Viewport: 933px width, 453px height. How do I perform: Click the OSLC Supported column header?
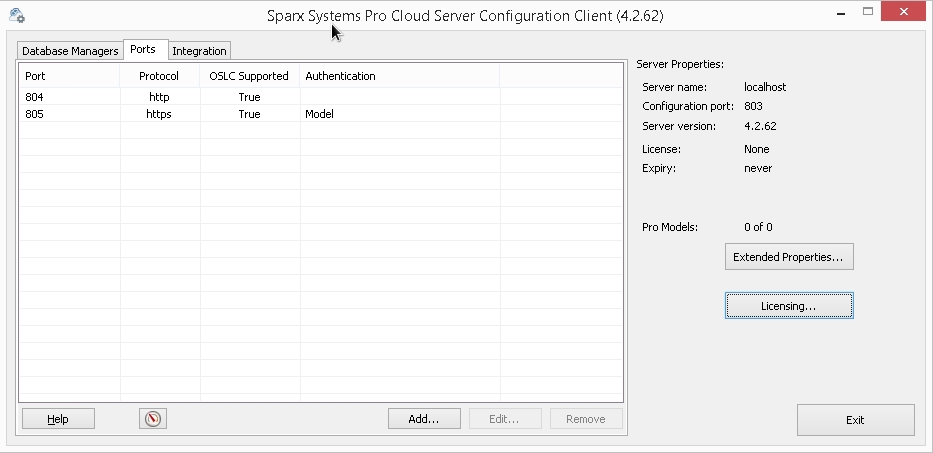[249, 76]
